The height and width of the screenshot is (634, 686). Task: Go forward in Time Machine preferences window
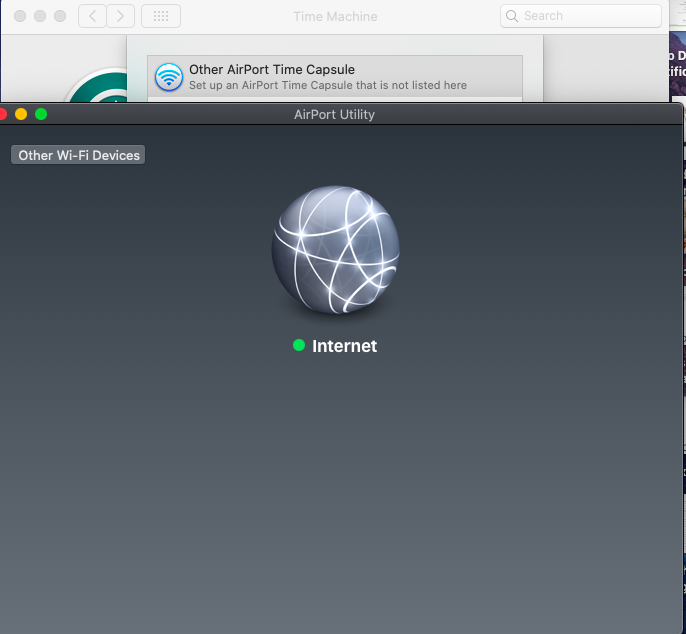(120, 16)
